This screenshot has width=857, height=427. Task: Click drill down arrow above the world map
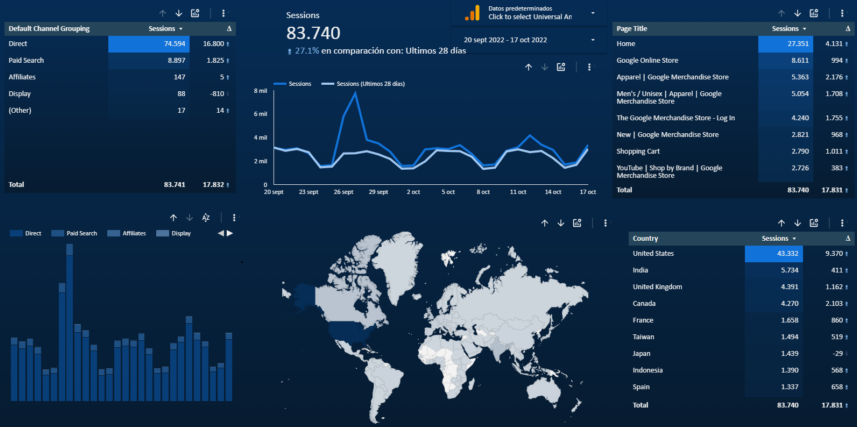560,224
